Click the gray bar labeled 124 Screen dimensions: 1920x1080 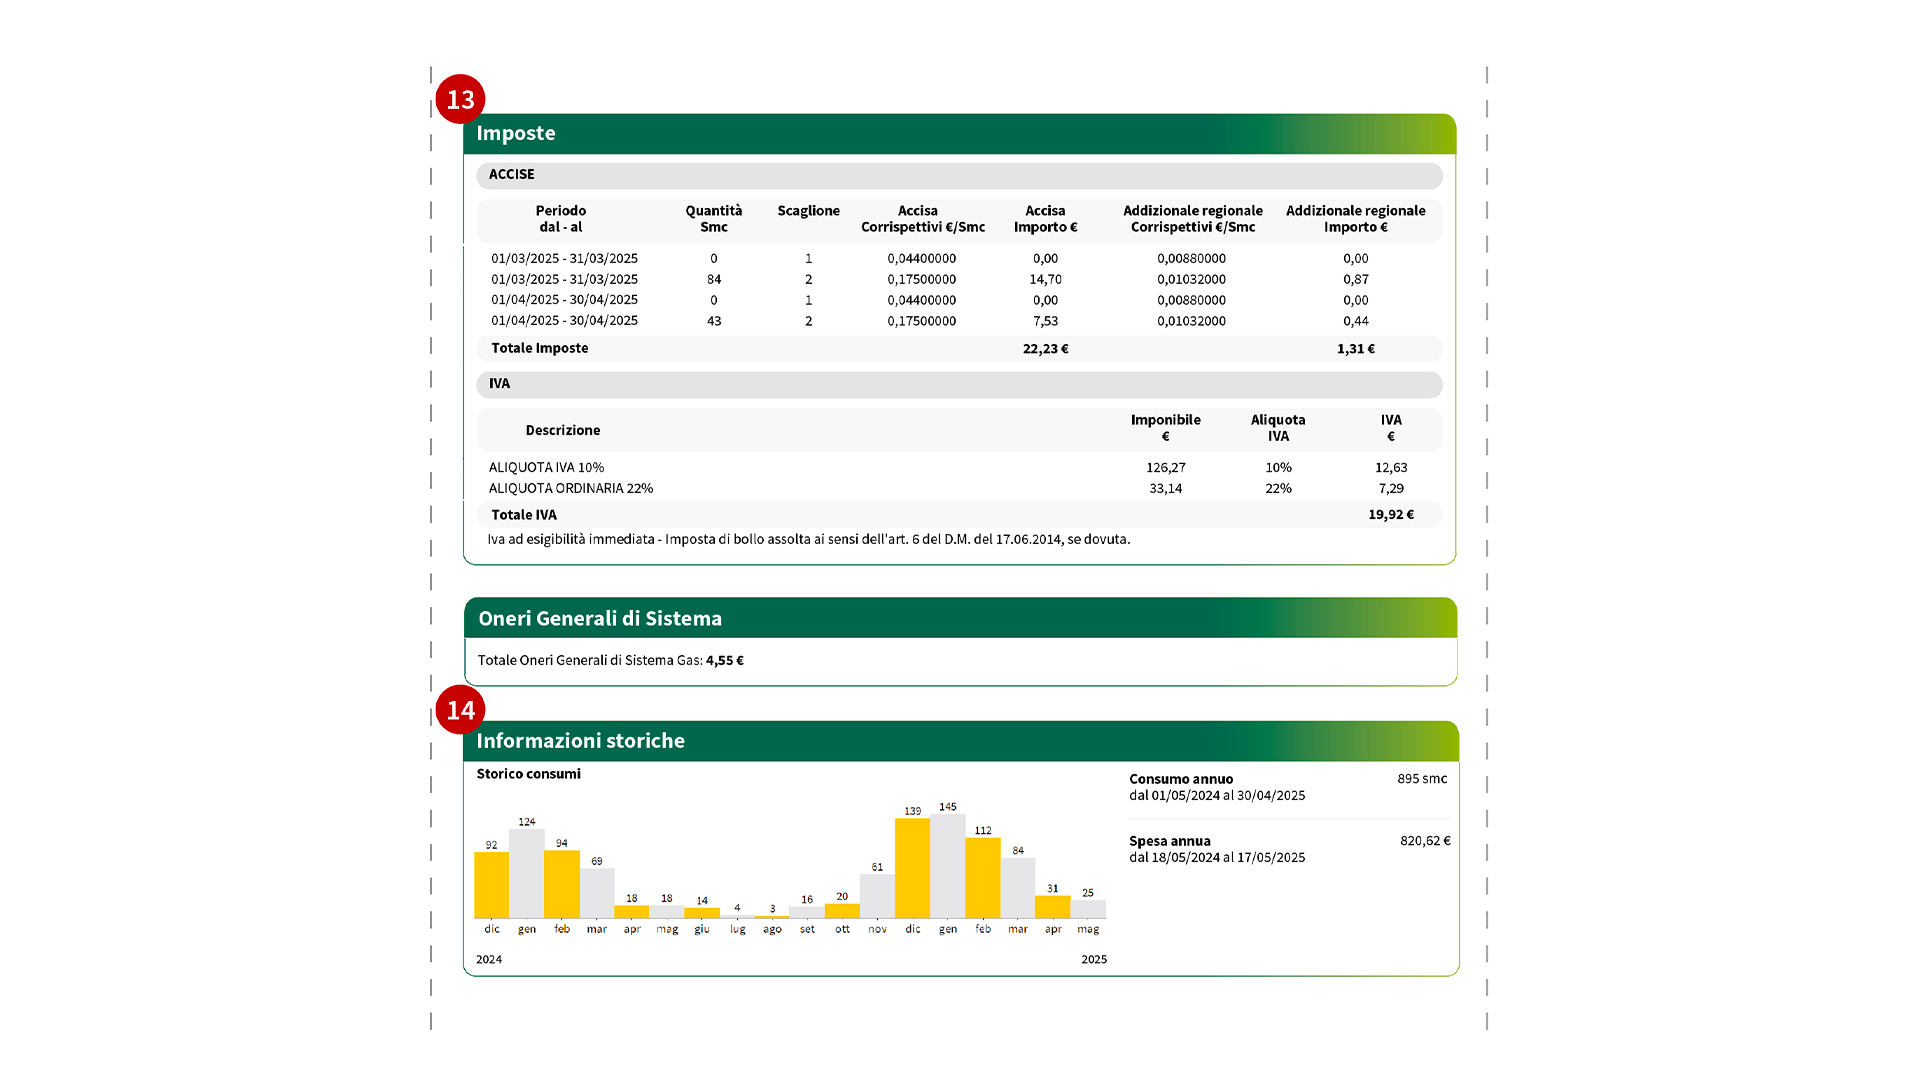coord(526,874)
